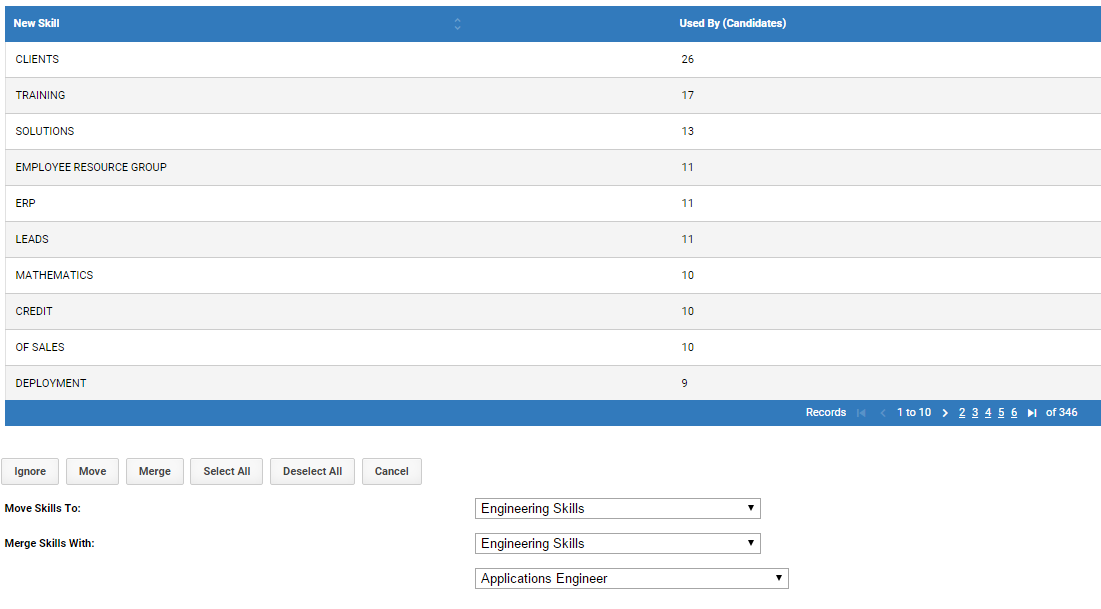Screen dimensions: 1101x609
Task: Click the Ignore button
Action: (x=30, y=471)
